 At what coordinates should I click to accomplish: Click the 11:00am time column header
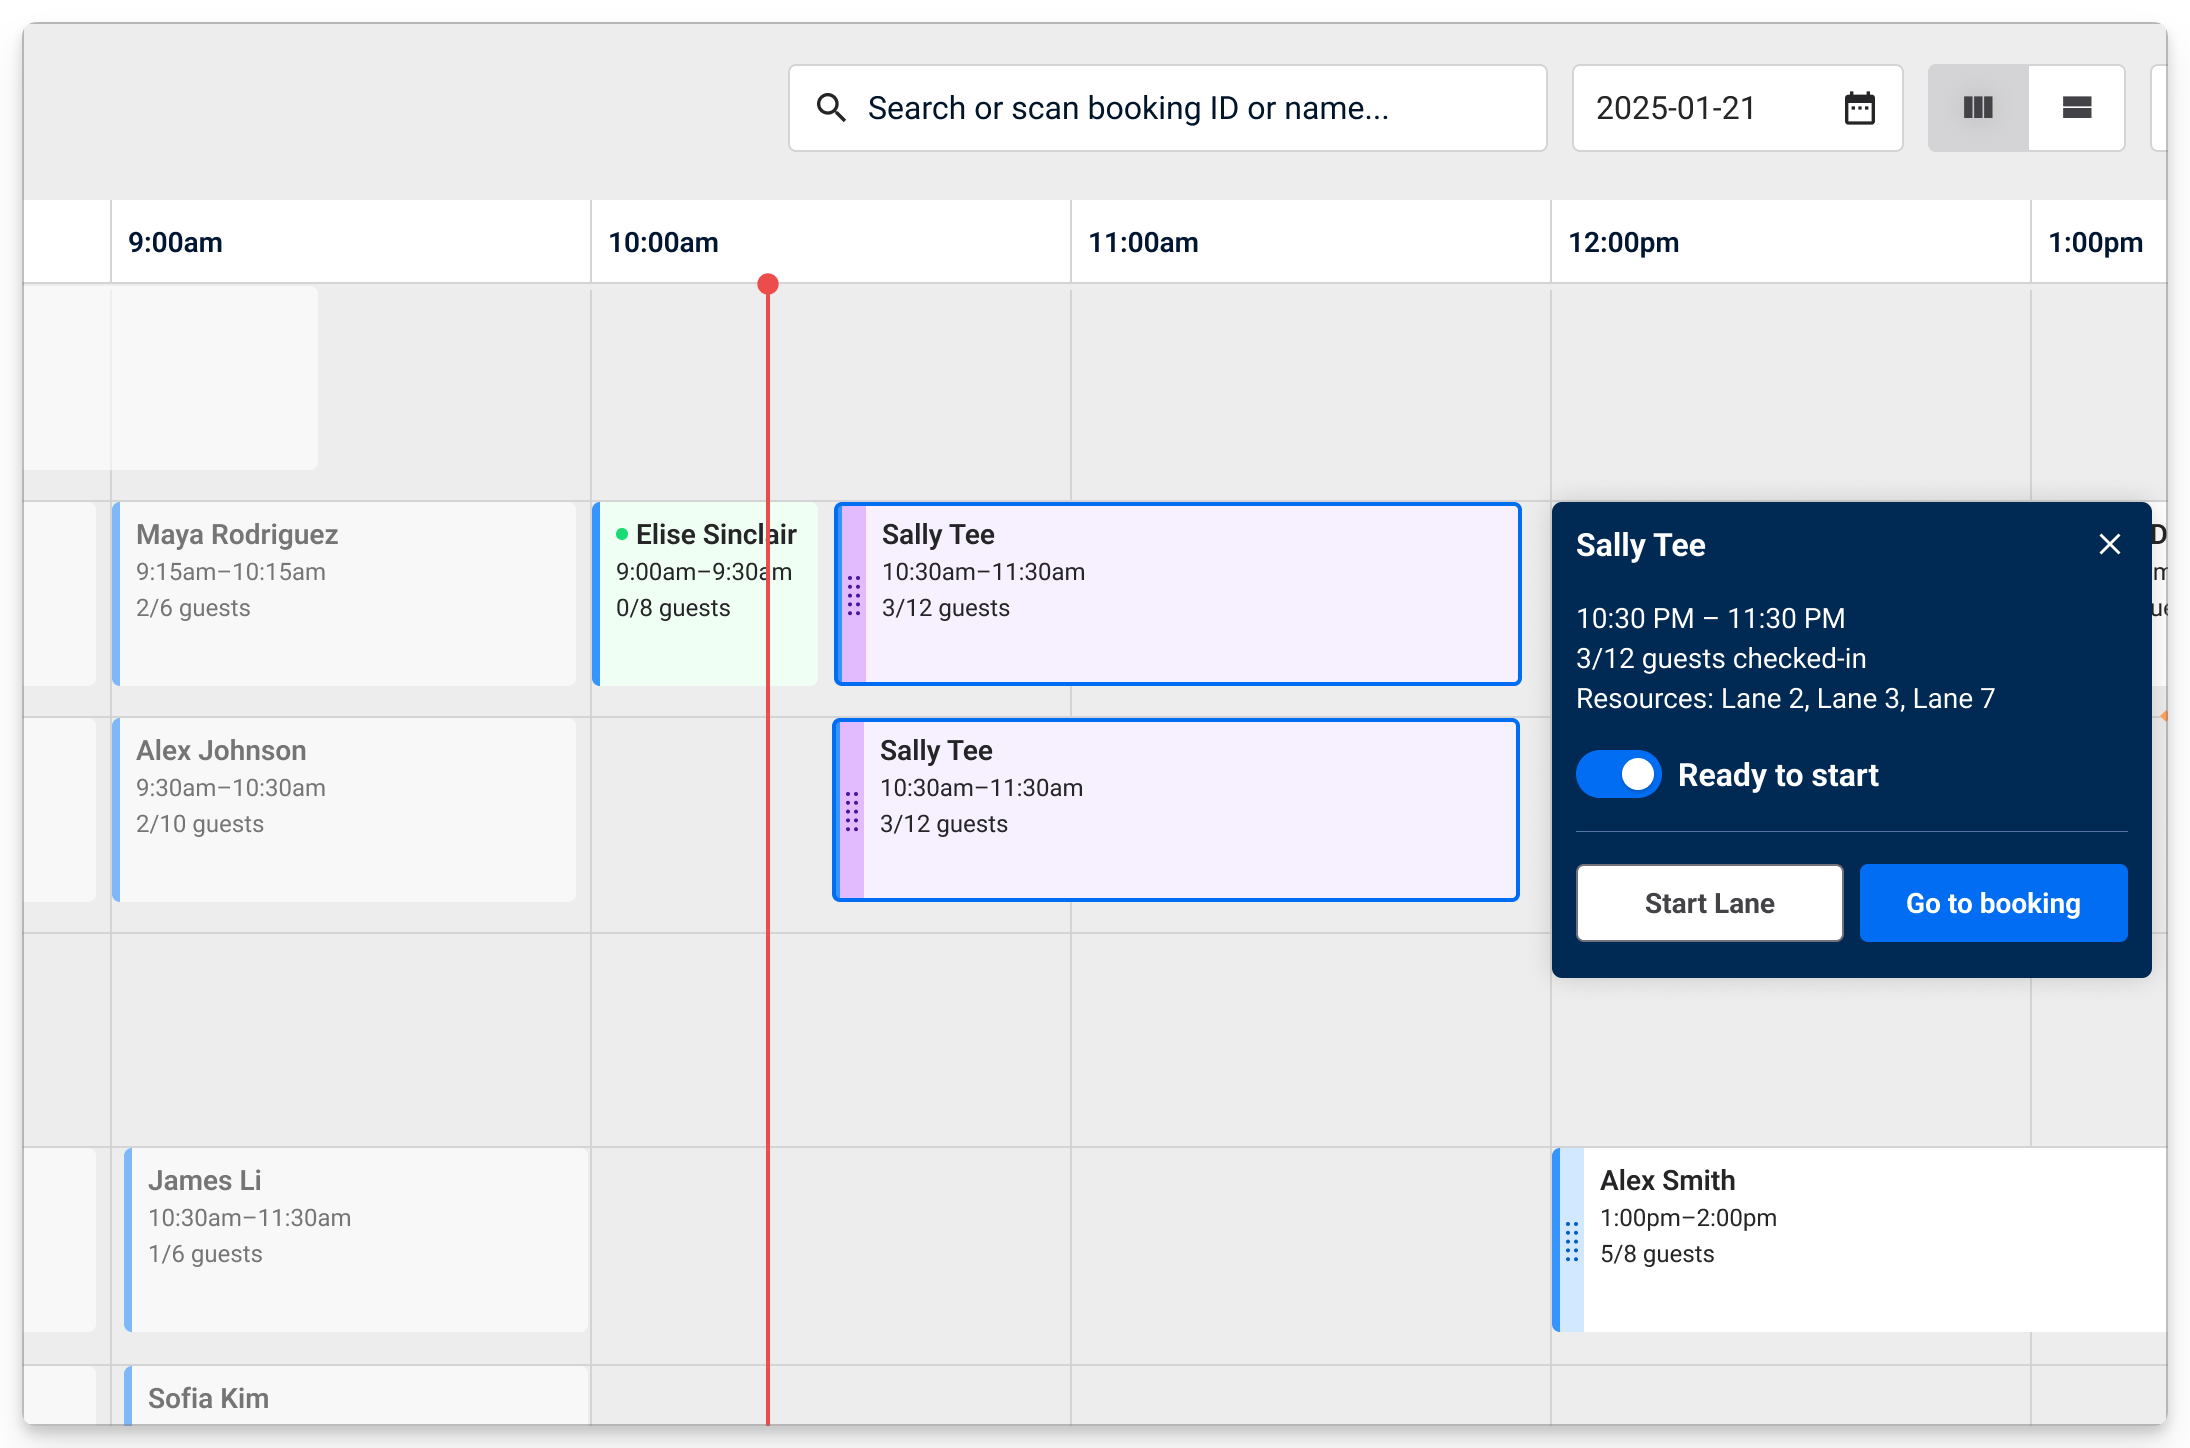coord(1143,242)
